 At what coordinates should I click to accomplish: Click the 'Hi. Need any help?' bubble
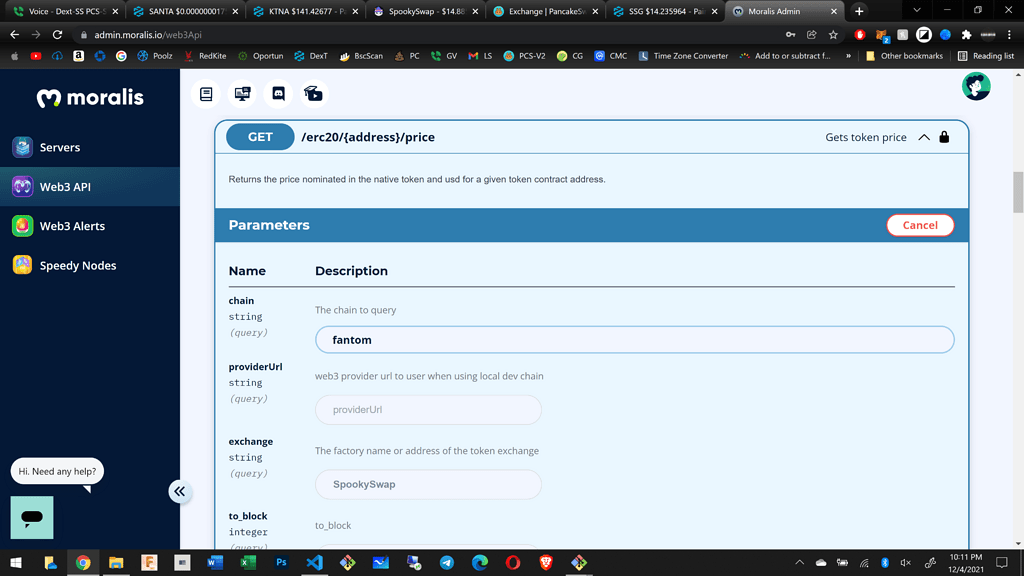(57, 471)
